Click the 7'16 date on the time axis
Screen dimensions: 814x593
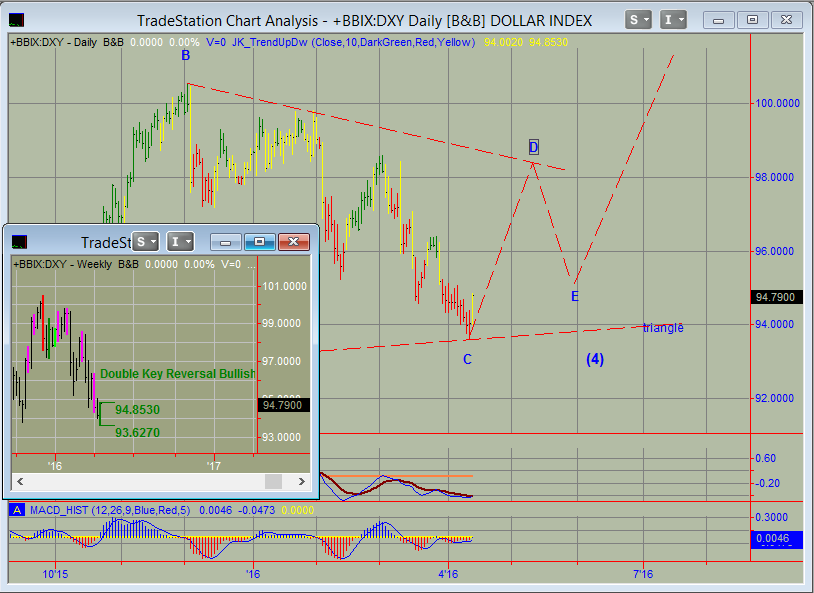(x=643, y=574)
